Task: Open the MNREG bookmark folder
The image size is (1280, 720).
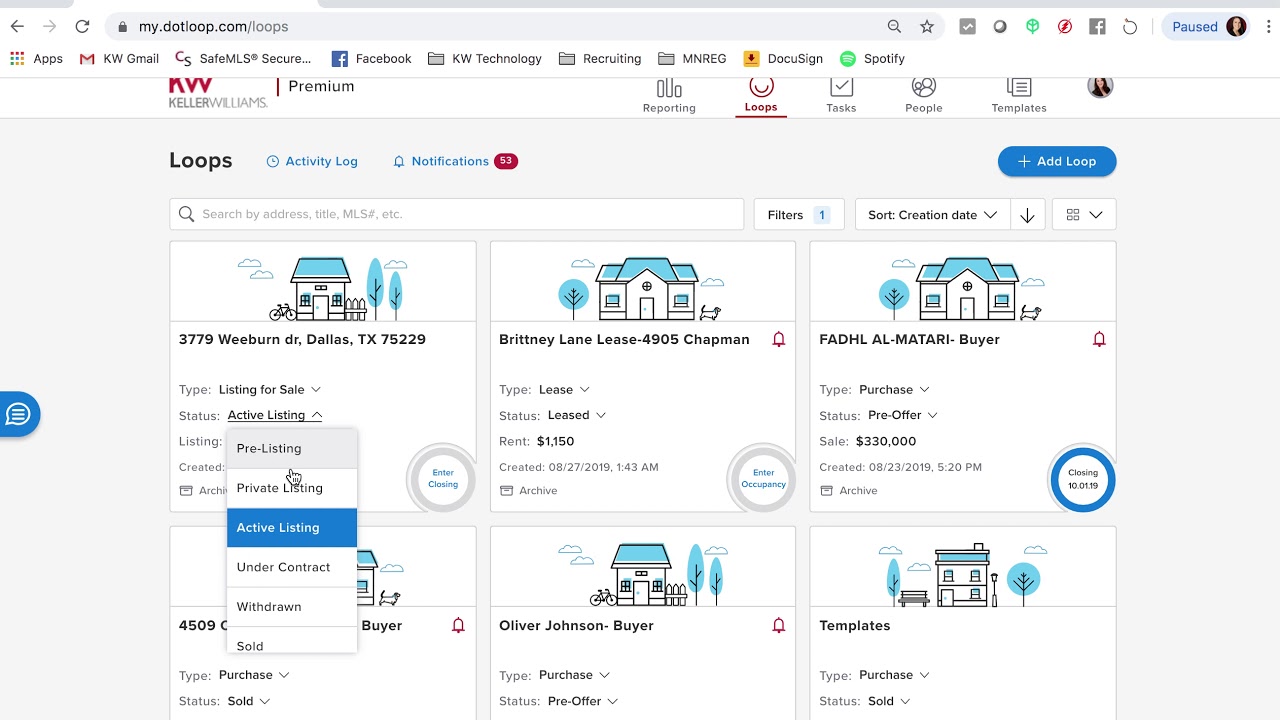Action: 692,59
